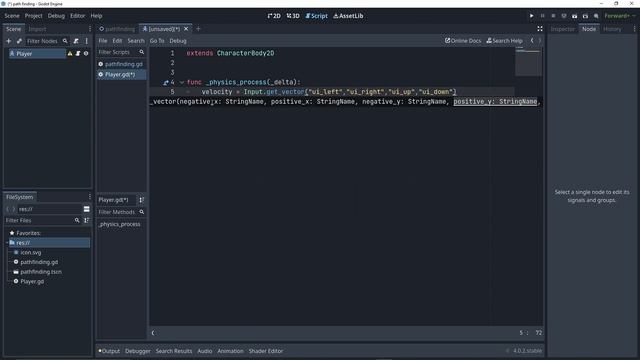
Task: Open the Player node's script icon
Action: 78,53
